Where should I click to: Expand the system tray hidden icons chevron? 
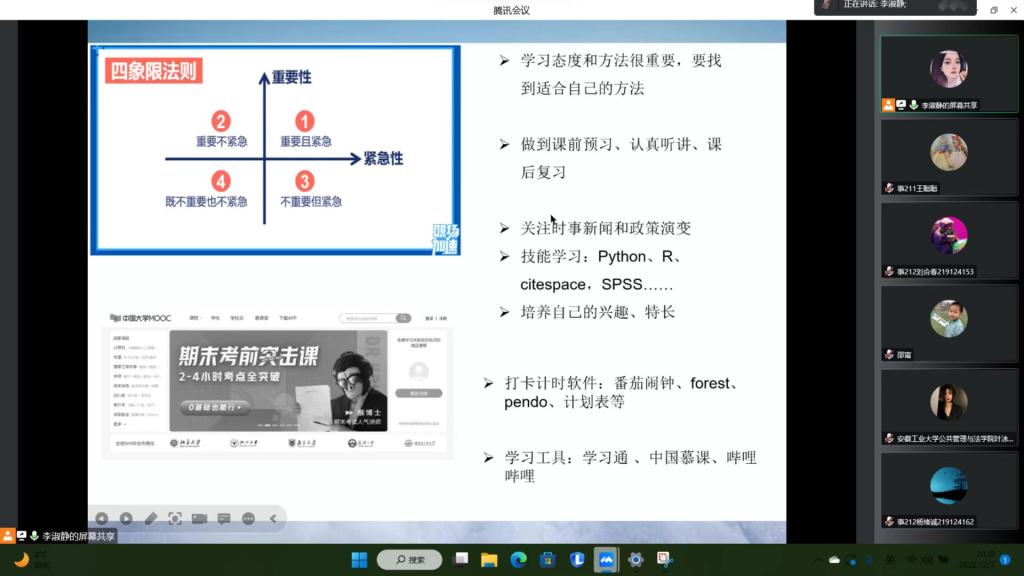[817, 560]
